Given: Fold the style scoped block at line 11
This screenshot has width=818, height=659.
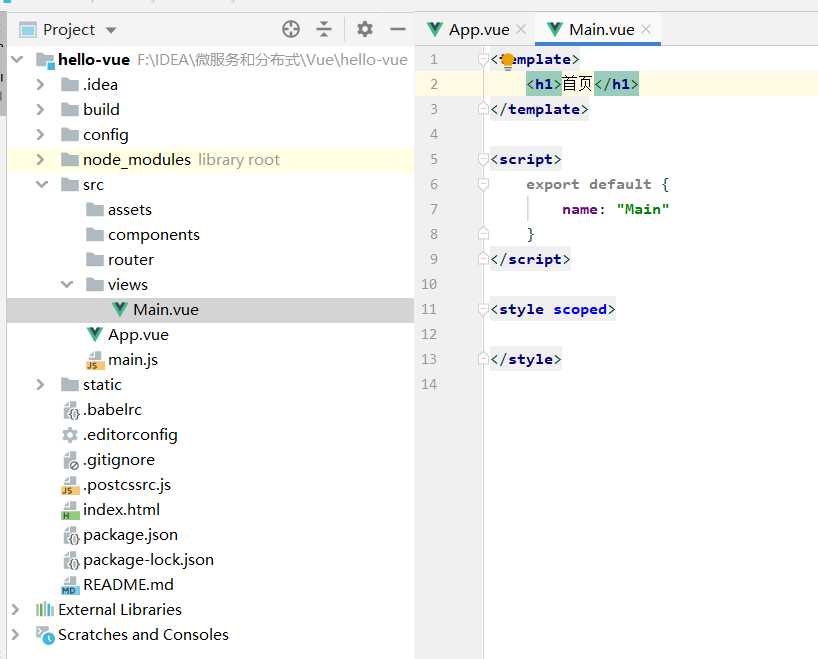Looking at the screenshot, I should 483,310.
